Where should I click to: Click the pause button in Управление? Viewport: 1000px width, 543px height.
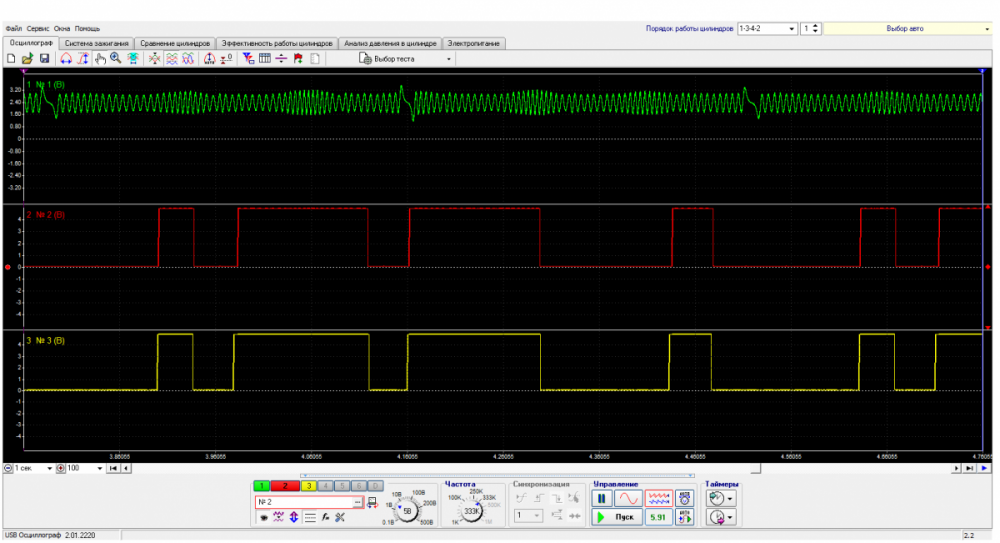[x=603, y=498]
